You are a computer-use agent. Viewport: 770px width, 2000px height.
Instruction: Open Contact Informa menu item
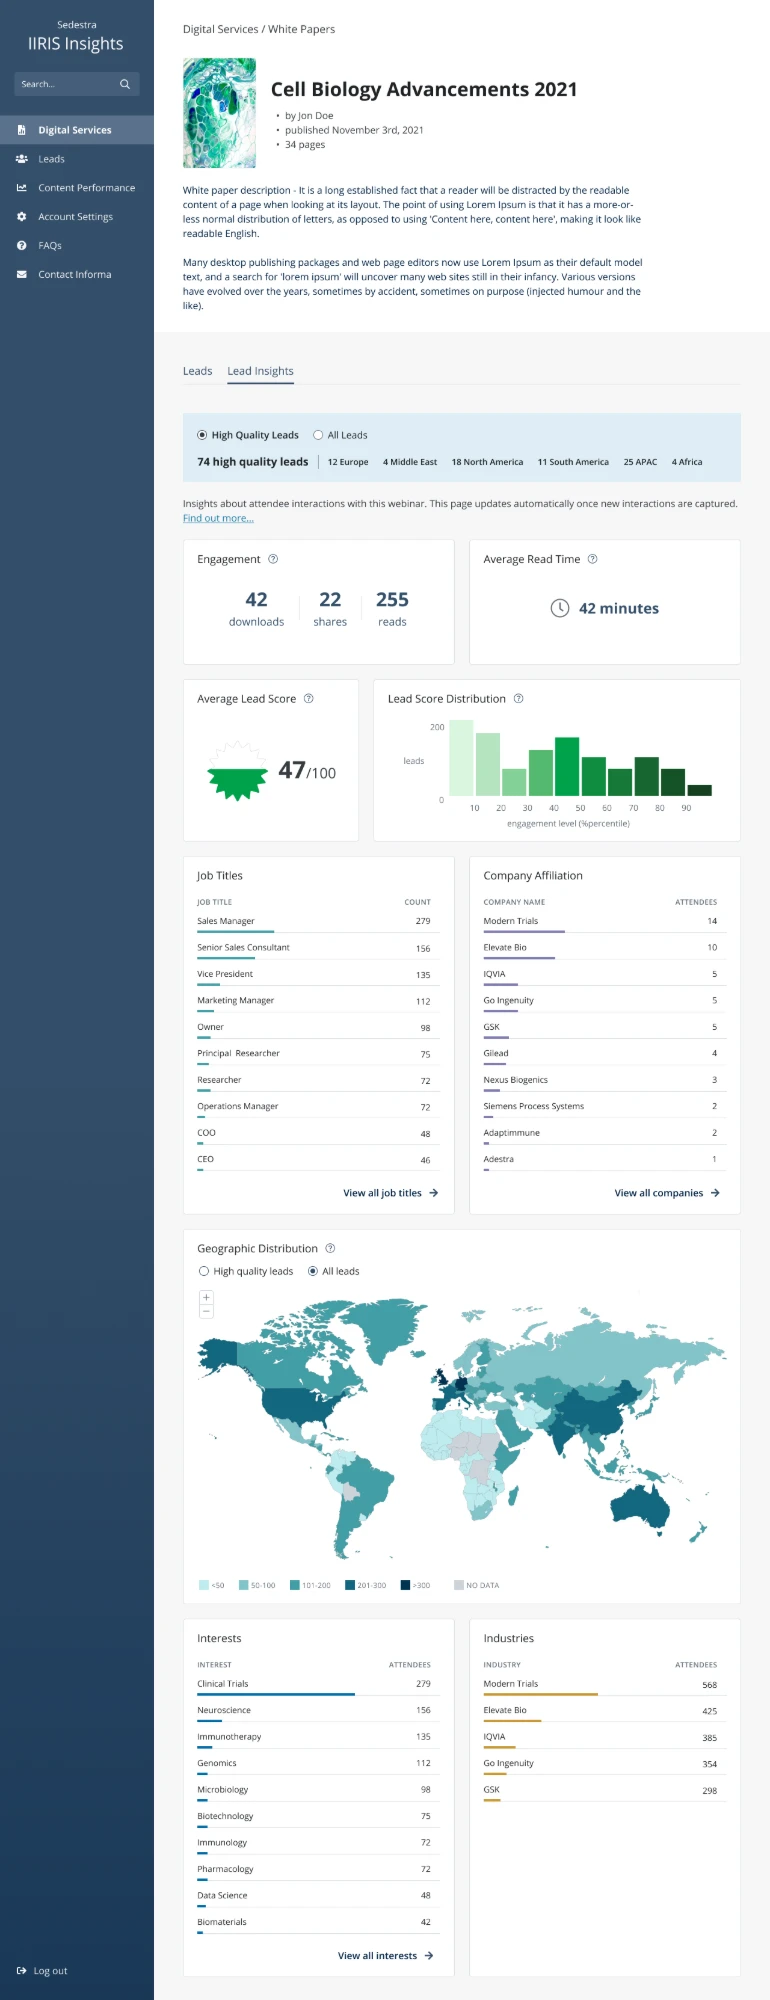[x=77, y=275]
